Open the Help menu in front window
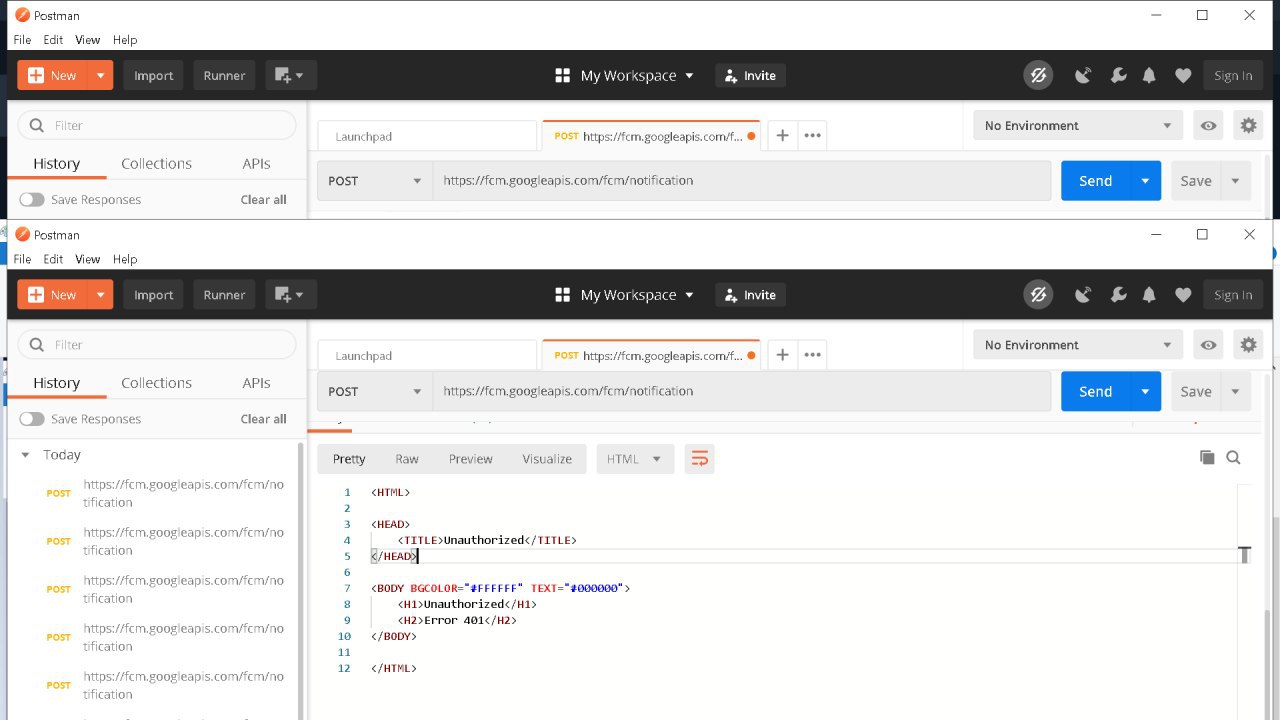Screen dimensions: 1280x720 click(x=125, y=259)
